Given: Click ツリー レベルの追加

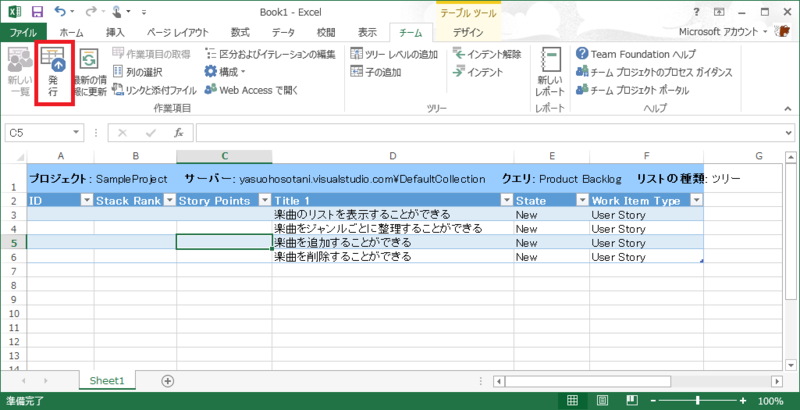Looking at the screenshot, I should (x=394, y=54).
